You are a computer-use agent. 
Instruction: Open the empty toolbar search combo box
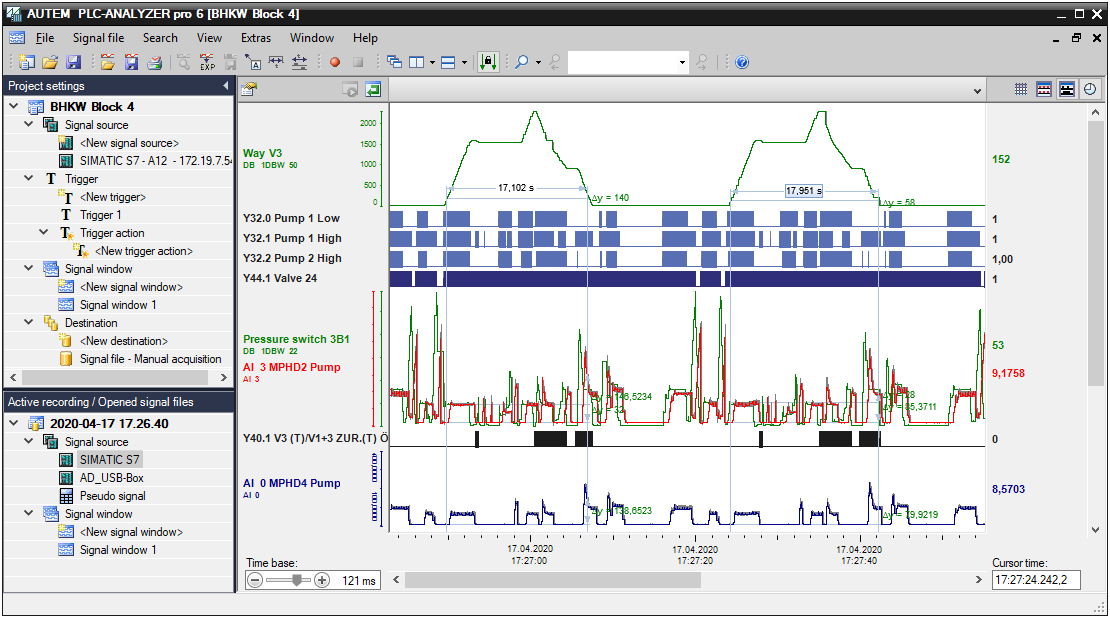point(628,62)
